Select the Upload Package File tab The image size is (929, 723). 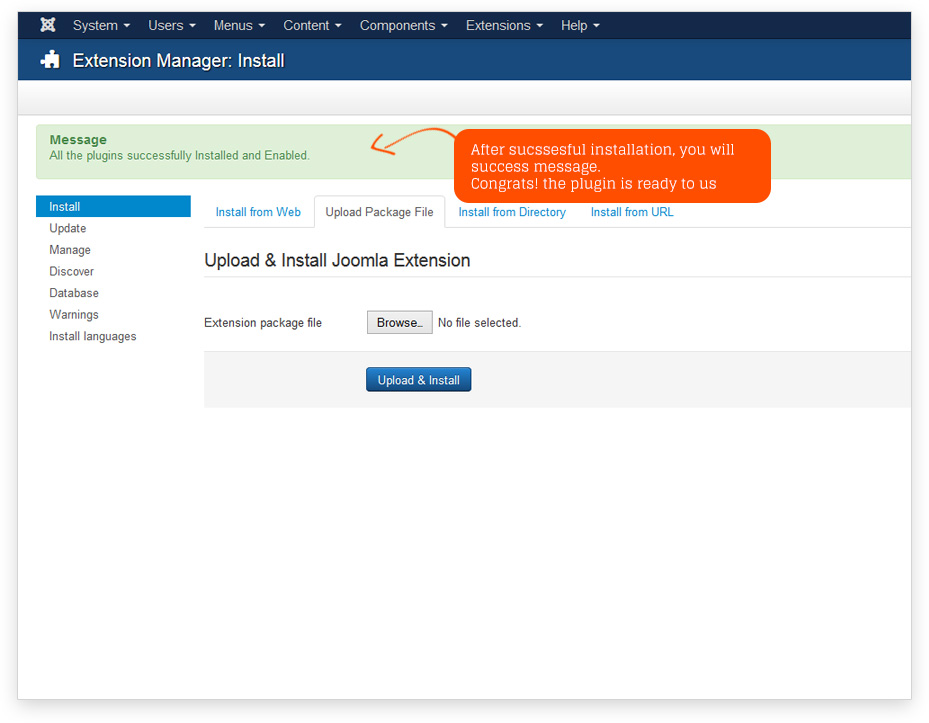point(379,212)
